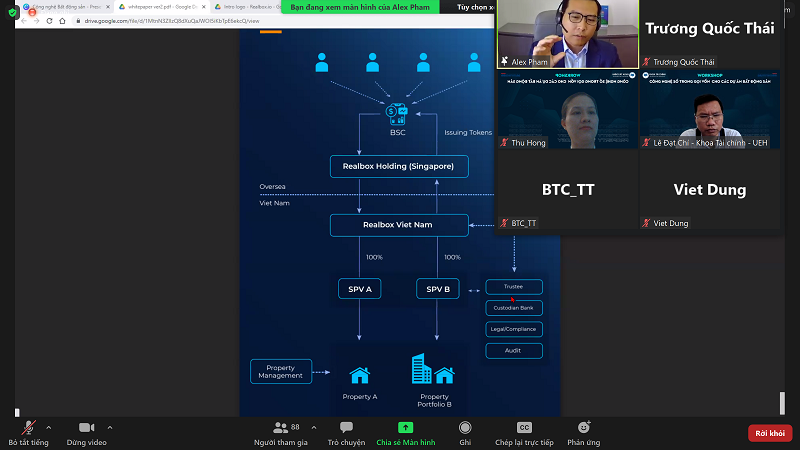800x450 pixels.
Task: Click the PDF viewer vertical scrollbar thumb
Action: (782, 403)
